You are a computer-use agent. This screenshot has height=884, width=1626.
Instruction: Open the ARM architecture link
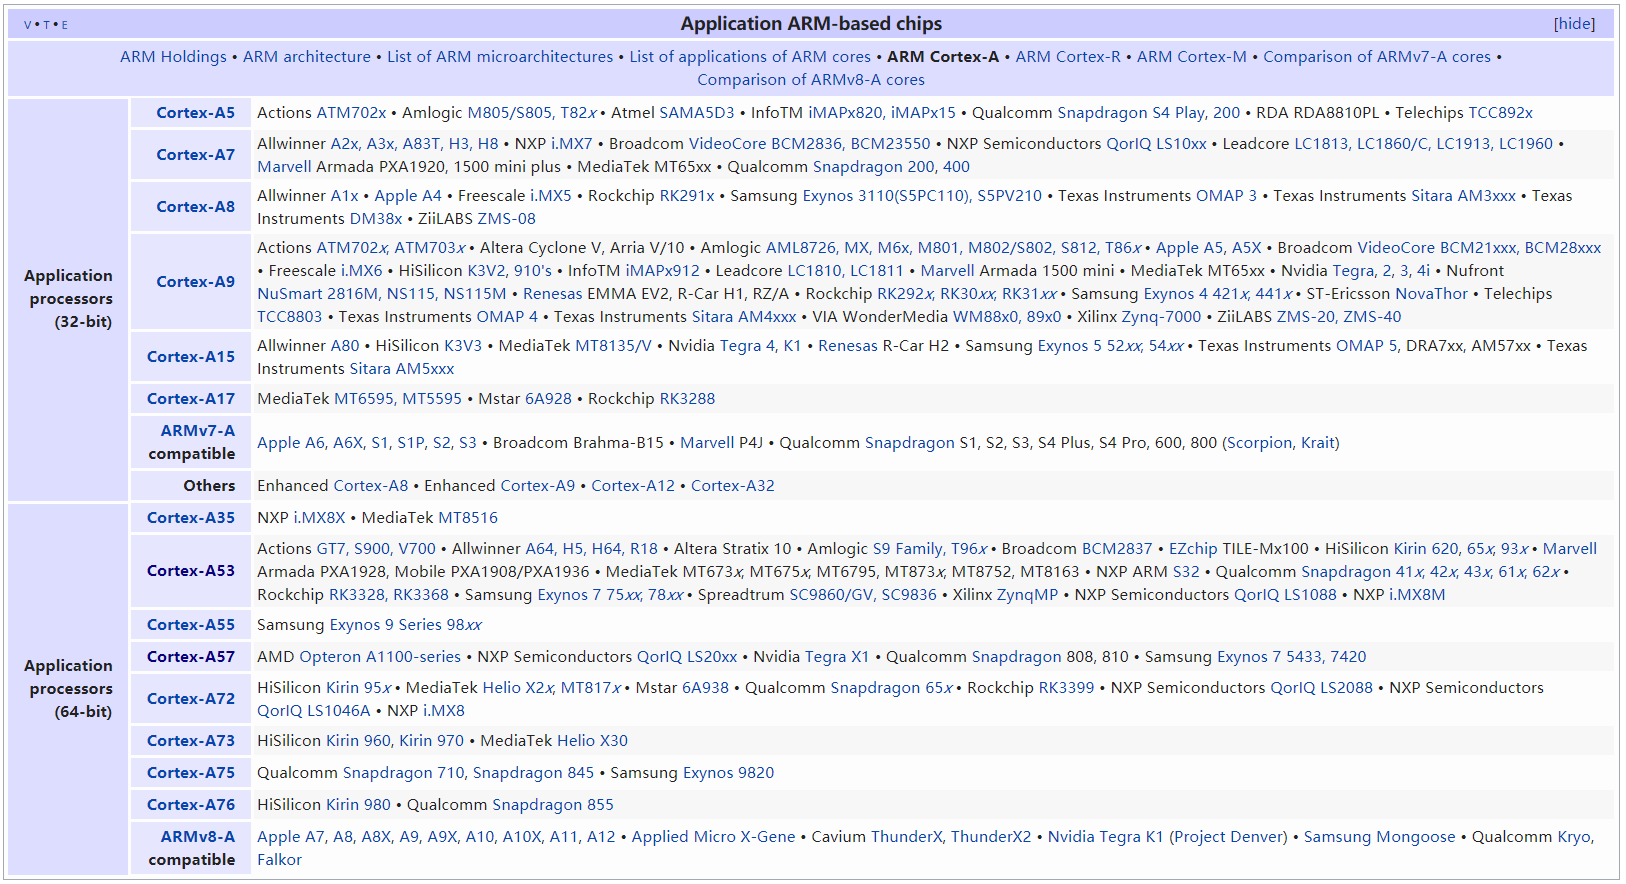tap(307, 57)
